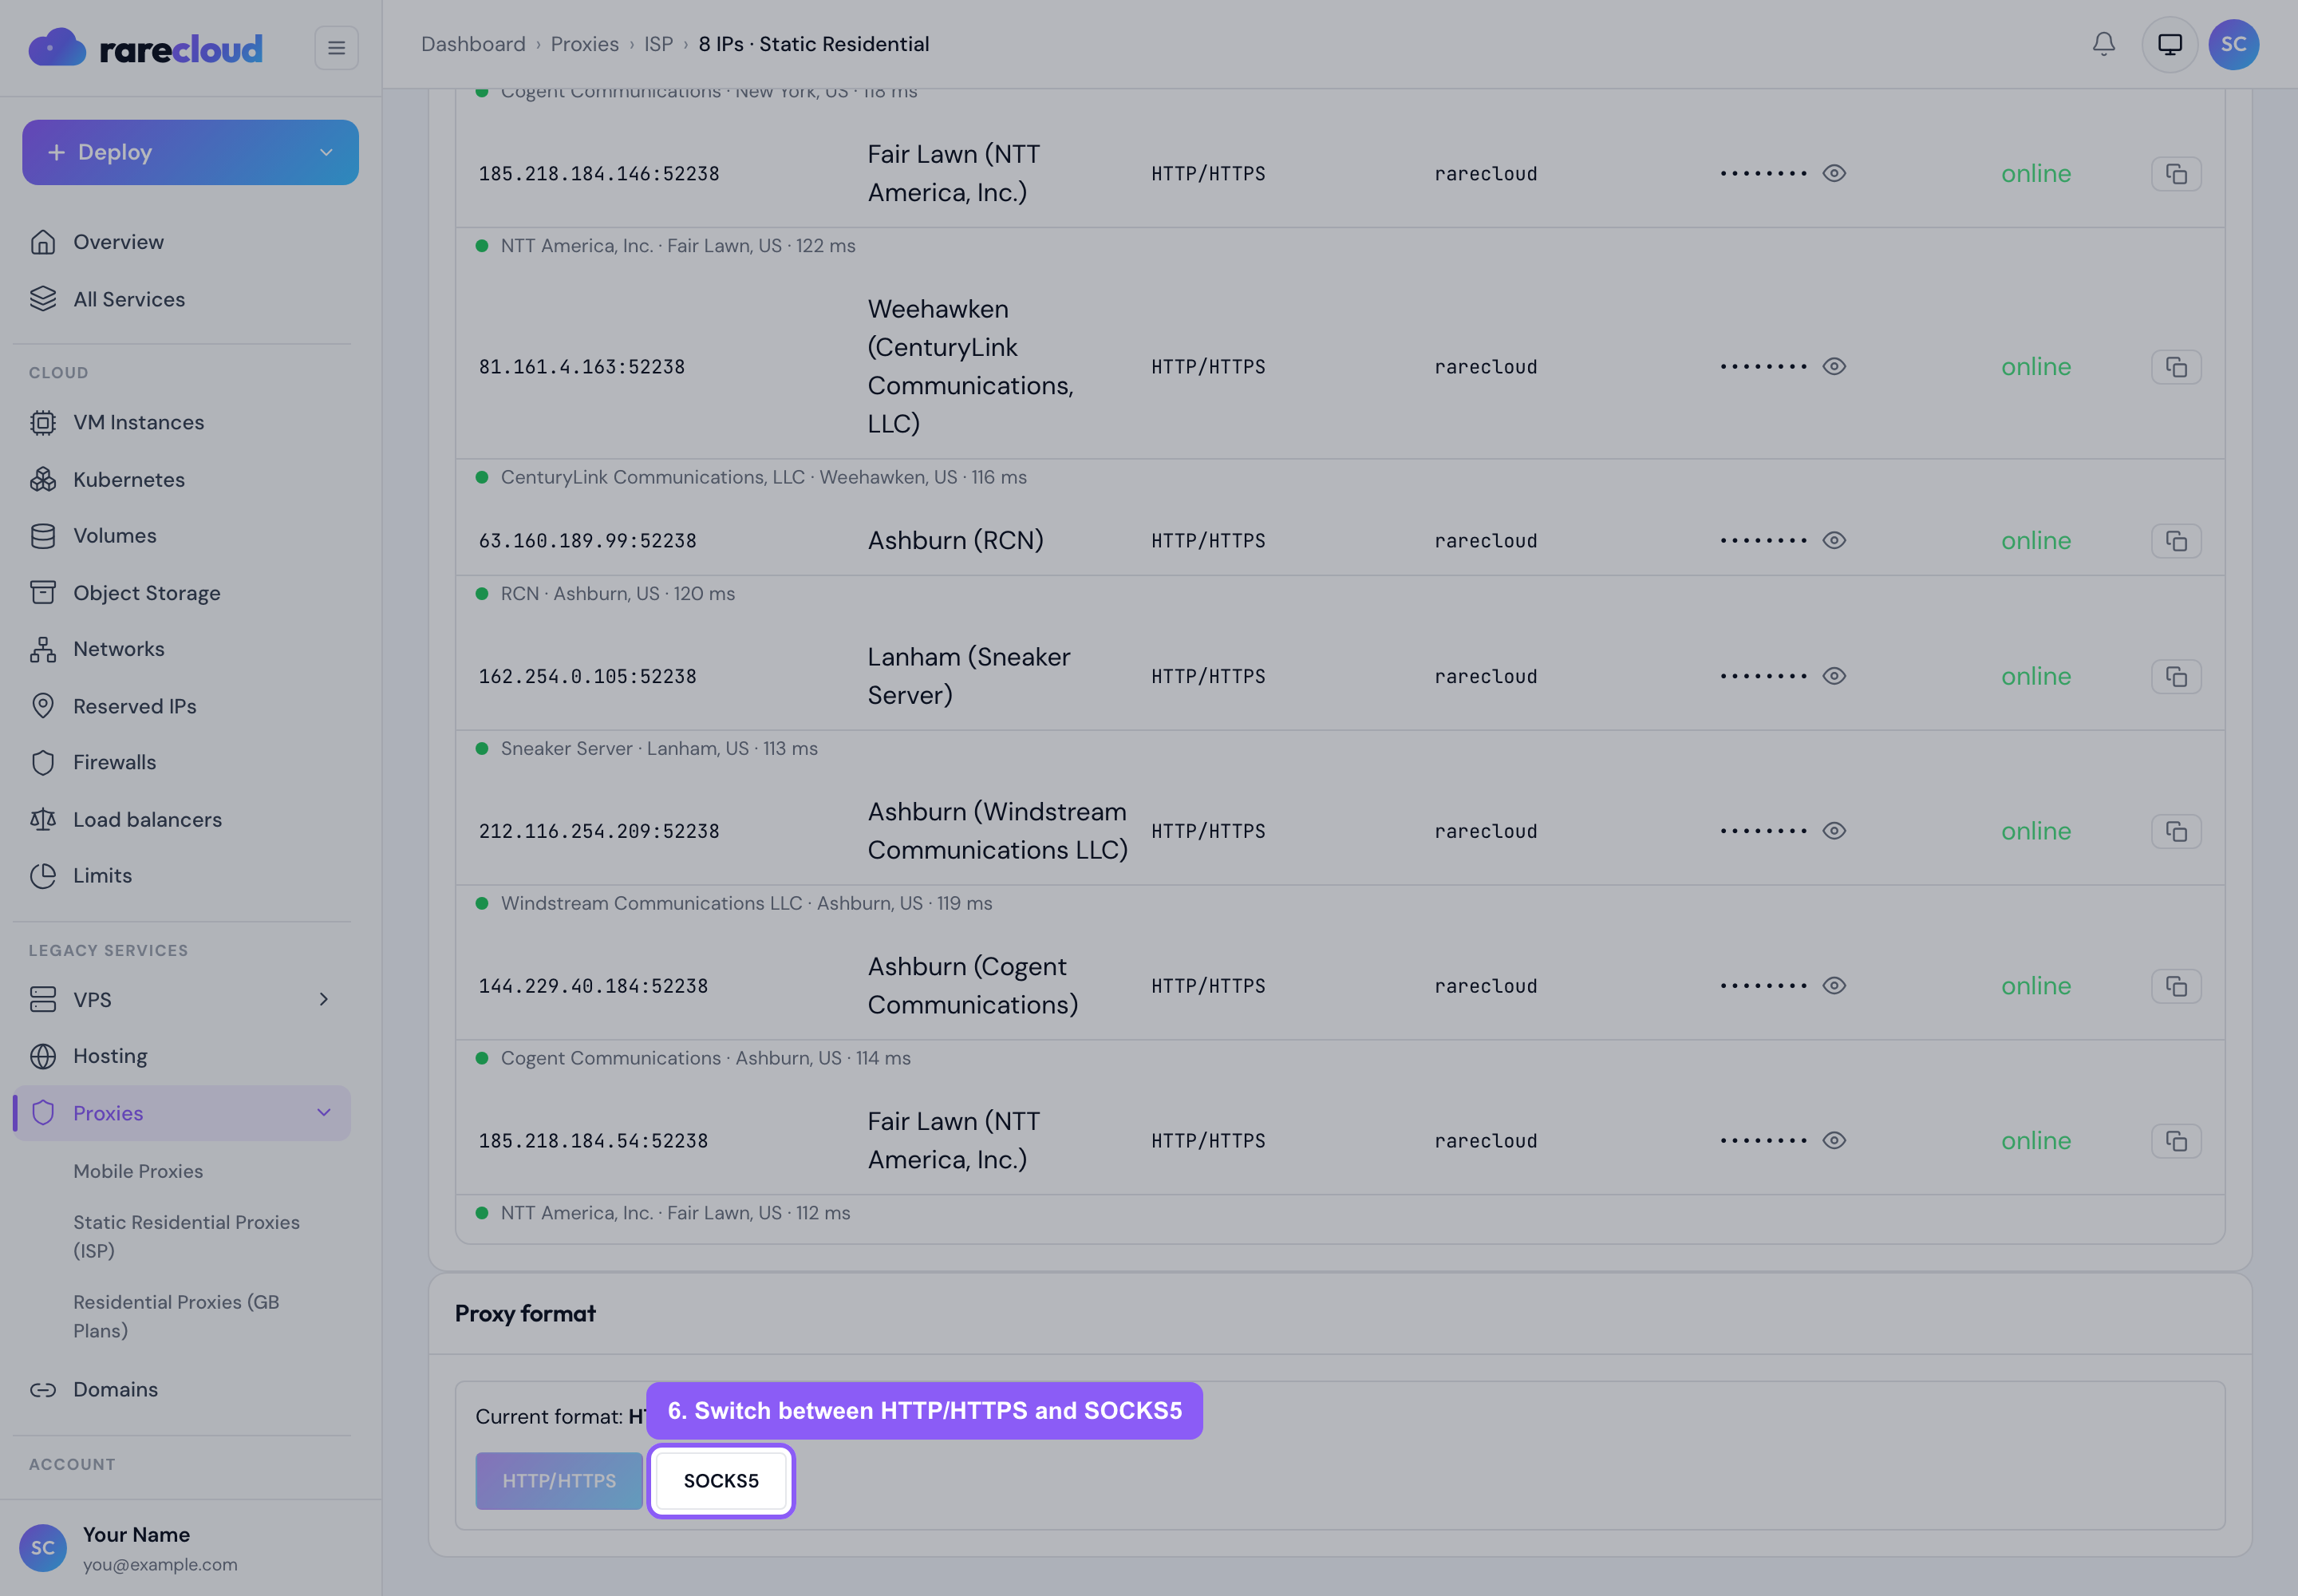Click status line Windstream Communications LLC · Ashburn, US · 119 ms
The image size is (2298, 1596).
746,903
